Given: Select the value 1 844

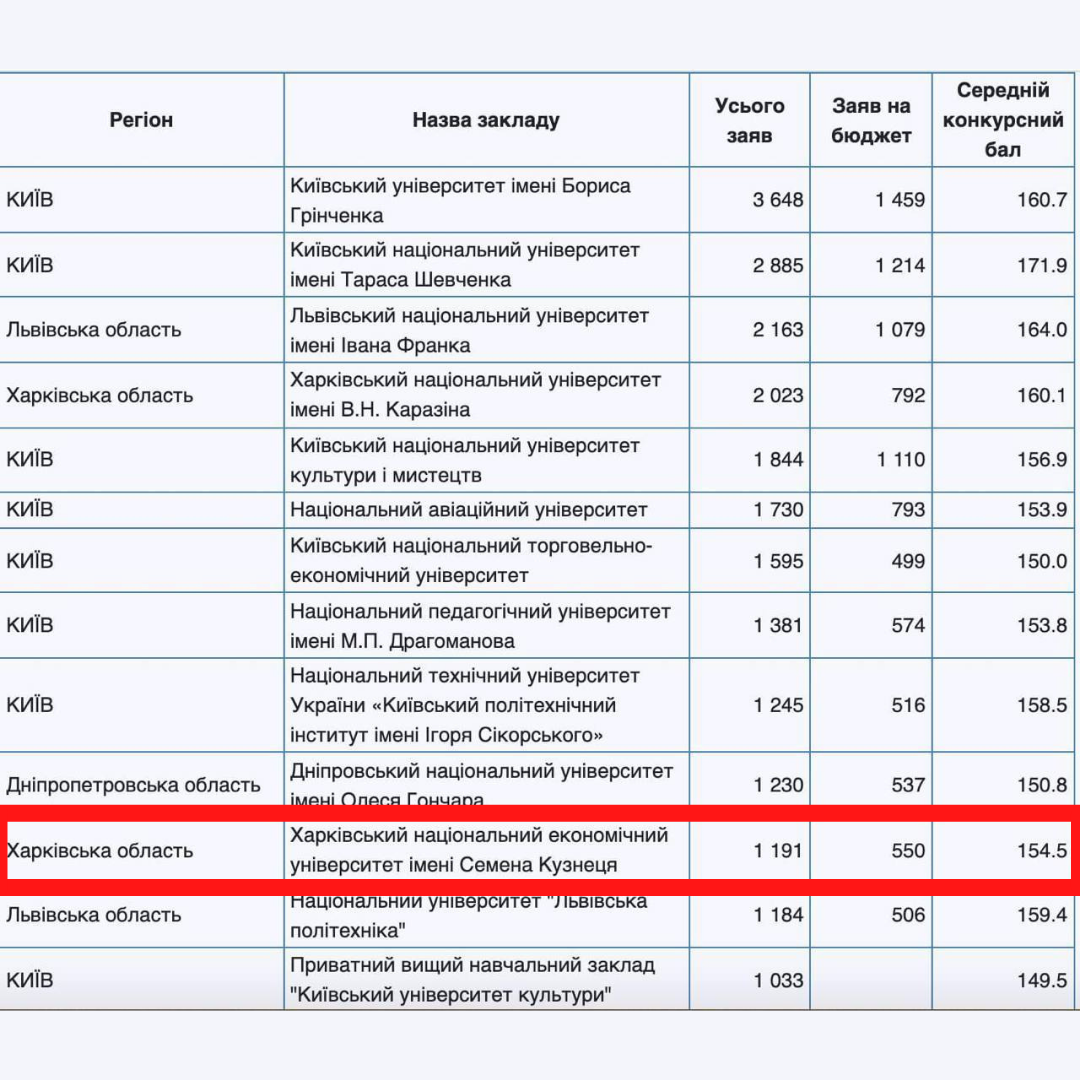Looking at the screenshot, I should click(778, 459).
